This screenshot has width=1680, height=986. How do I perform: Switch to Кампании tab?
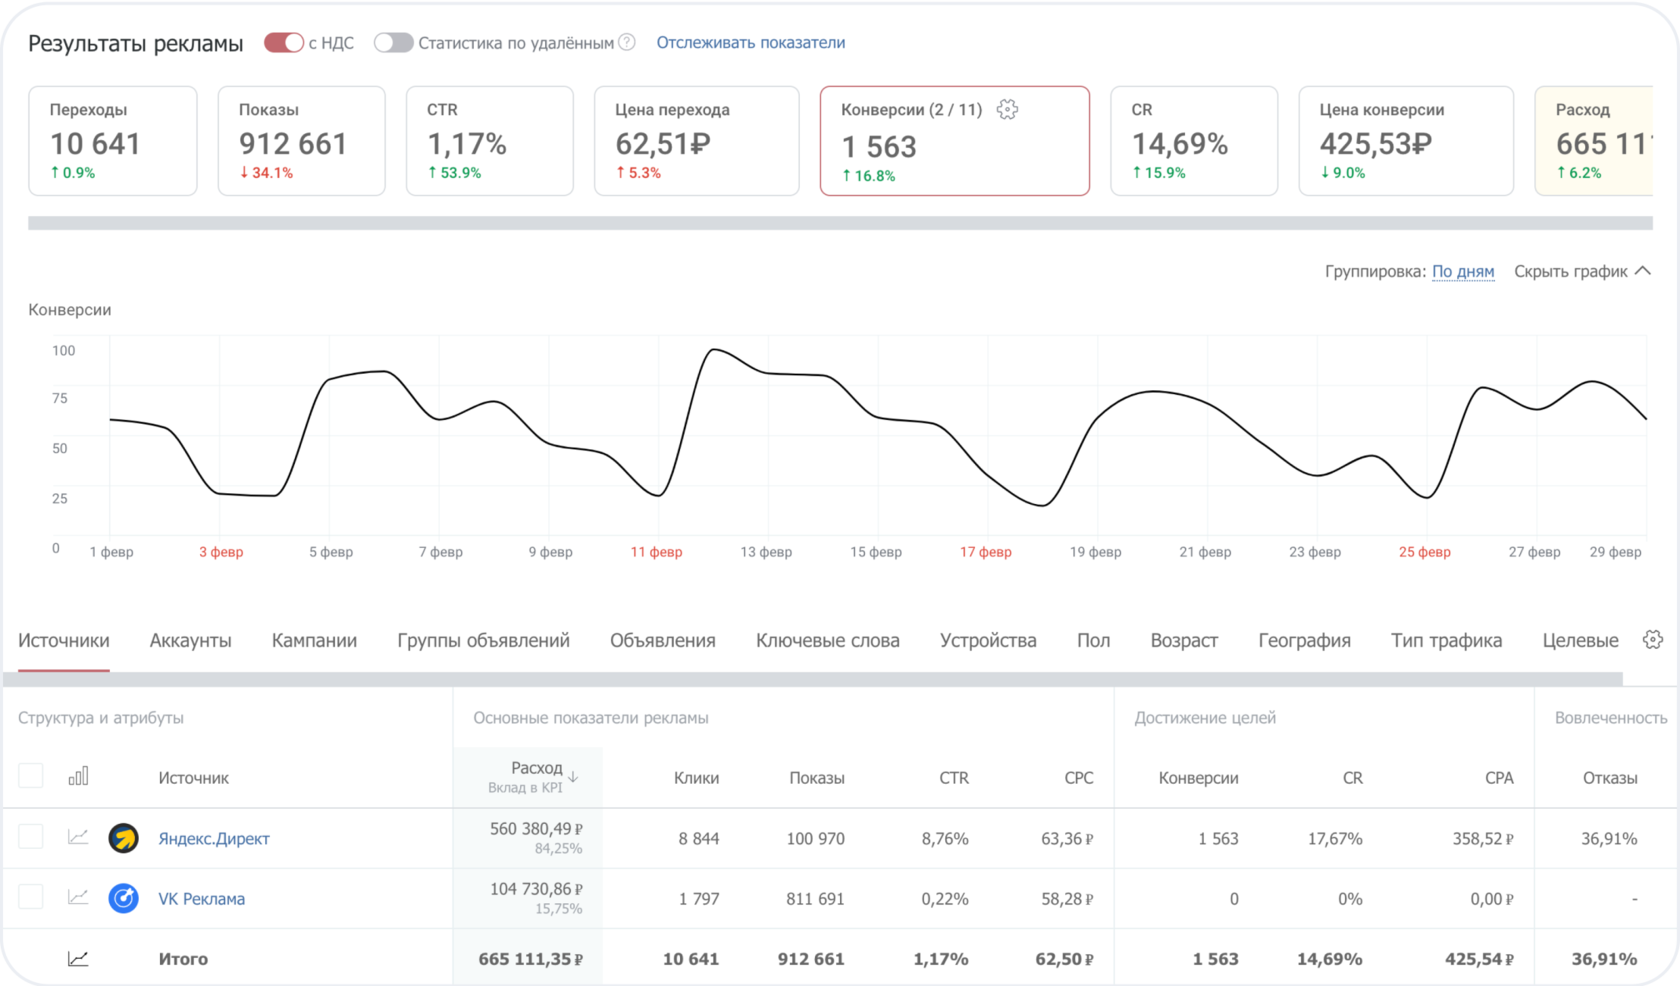tap(314, 640)
